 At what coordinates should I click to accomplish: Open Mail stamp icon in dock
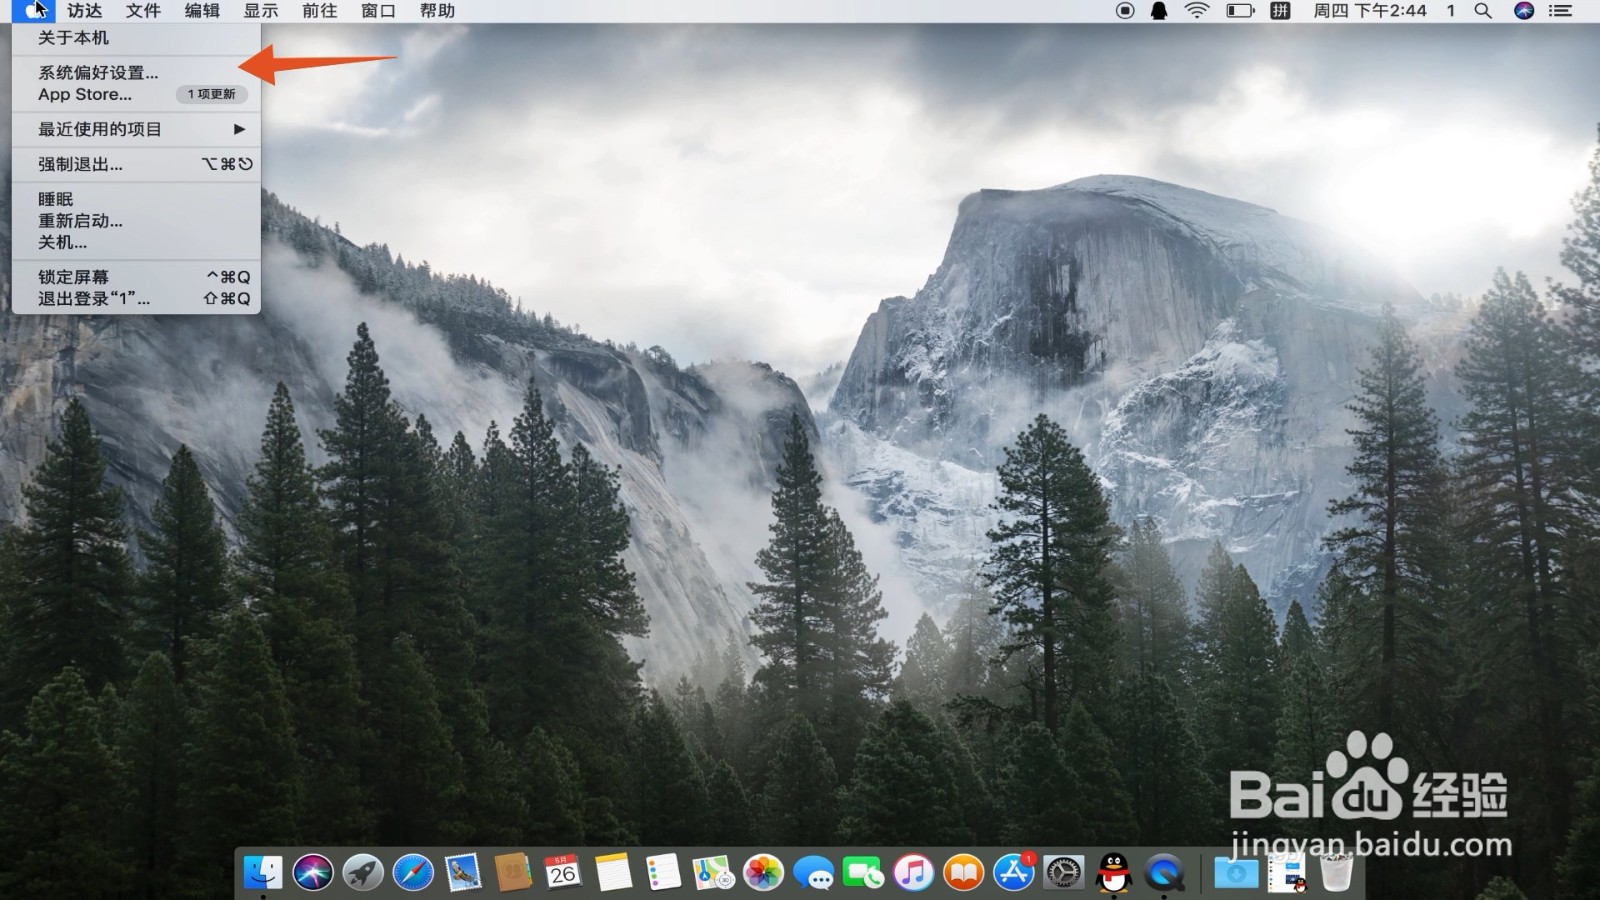click(x=463, y=873)
